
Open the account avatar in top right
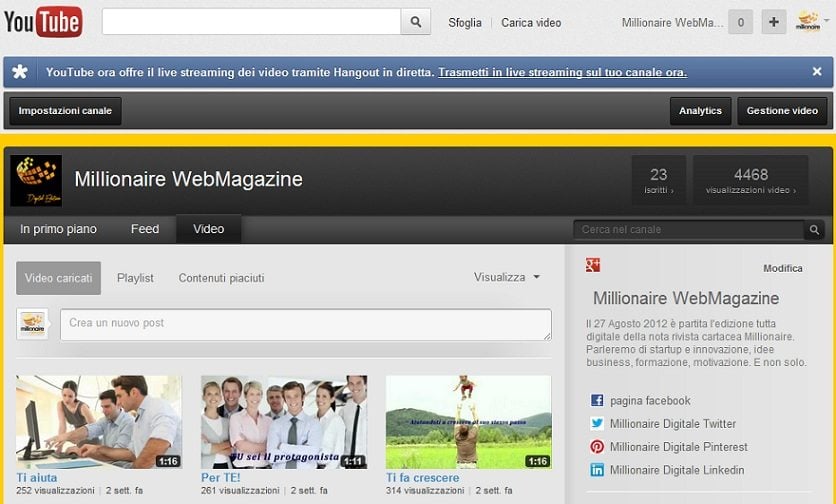pyautogui.click(x=808, y=22)
